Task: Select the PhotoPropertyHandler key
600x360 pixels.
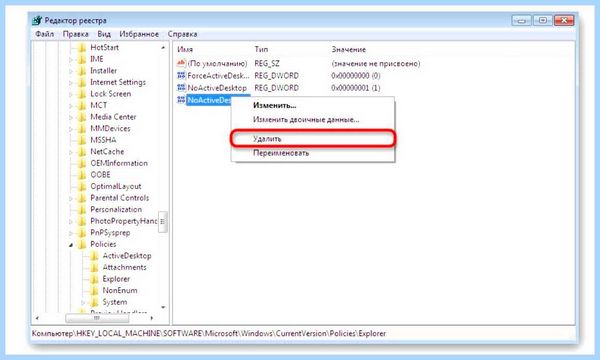Action: [x=124, y=221]
